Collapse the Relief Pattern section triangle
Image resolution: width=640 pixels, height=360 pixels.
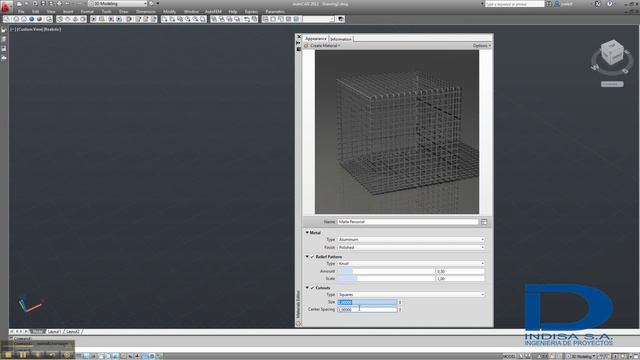coord(307,257)
